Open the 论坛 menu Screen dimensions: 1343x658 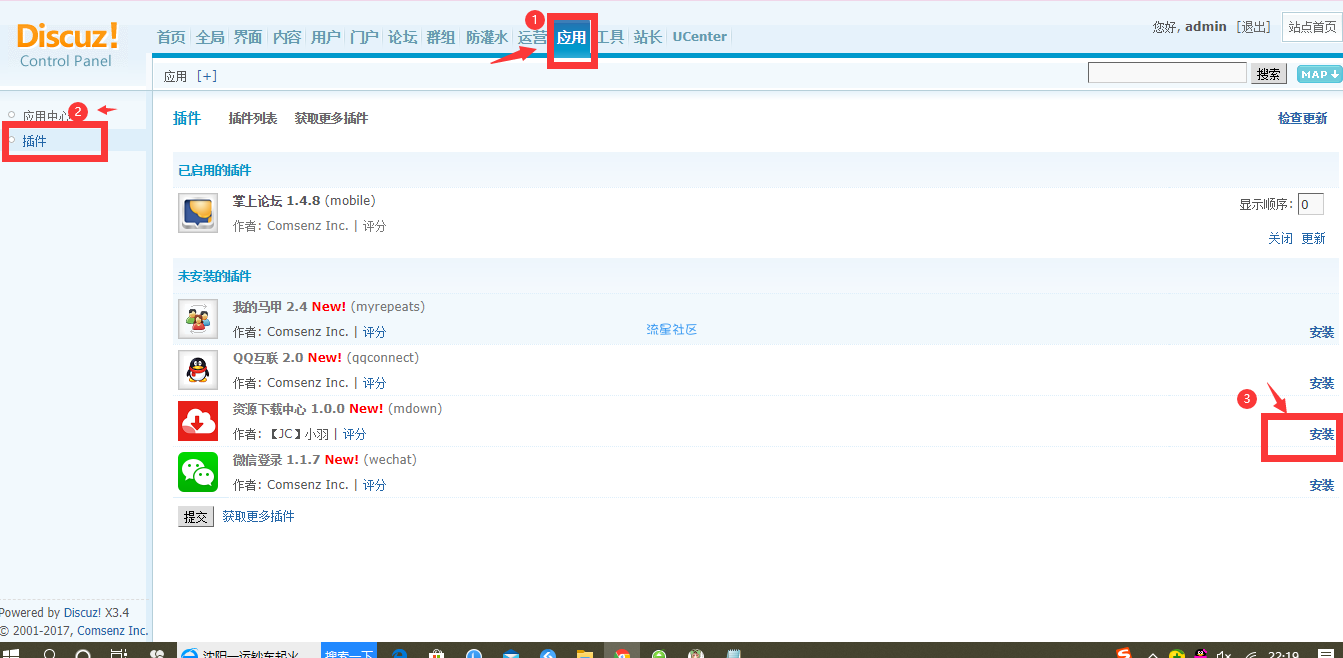coord(402,37)
